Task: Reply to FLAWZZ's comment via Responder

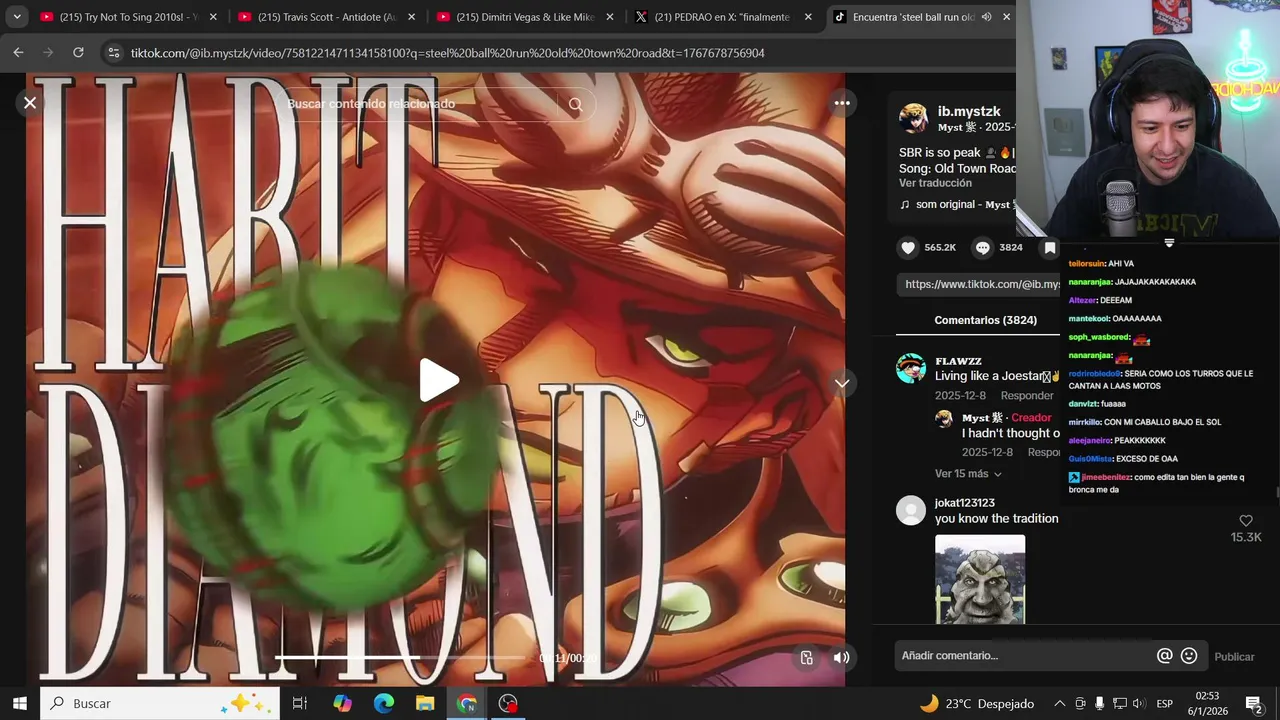Action: point(1027,396)
